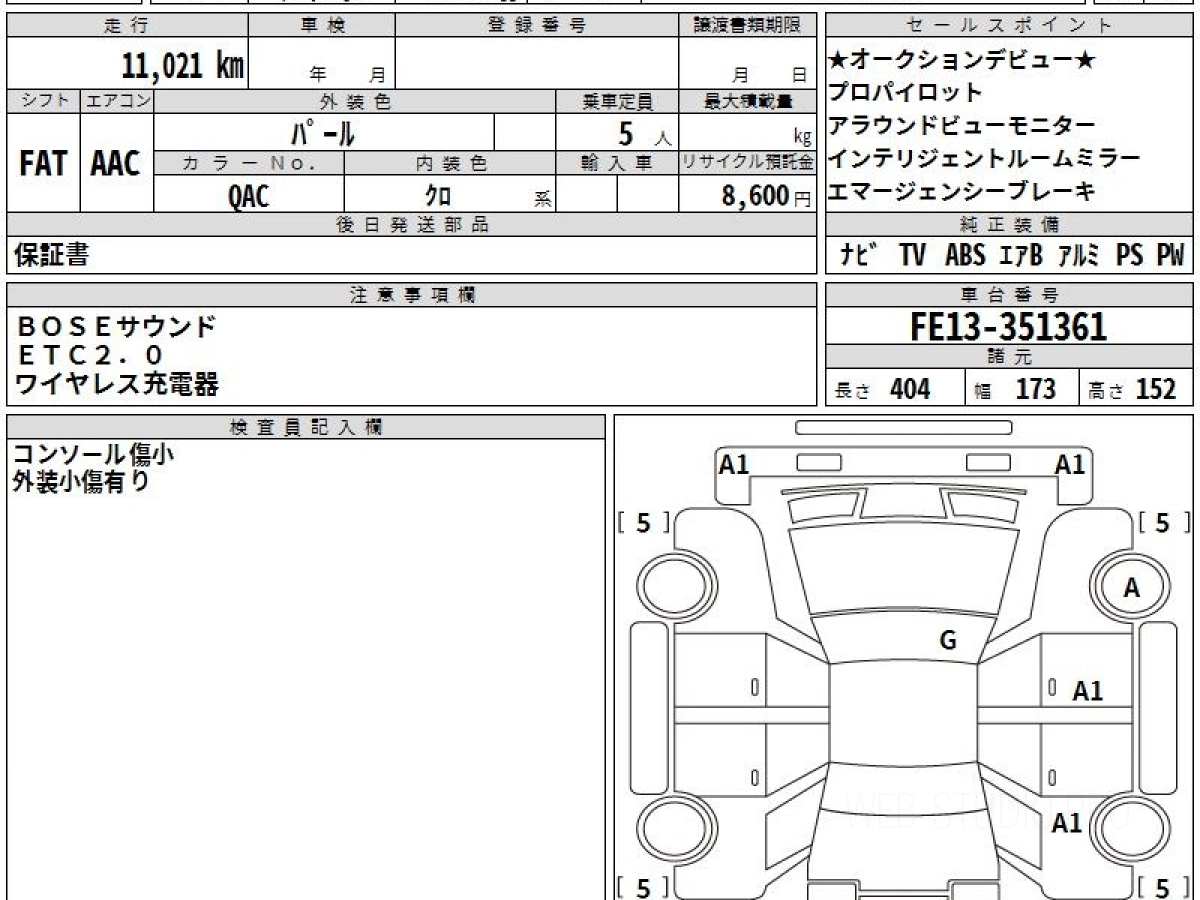Click the 後日発送部品 section header
The width and height of the screenshot is (1200, 900).
tap(411, 225)
